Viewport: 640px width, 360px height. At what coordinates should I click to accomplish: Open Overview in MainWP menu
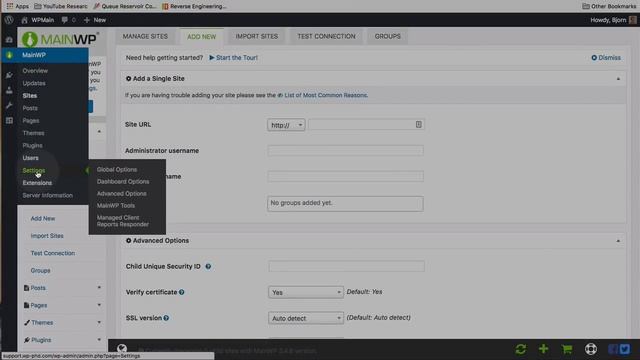pos(35,71)
